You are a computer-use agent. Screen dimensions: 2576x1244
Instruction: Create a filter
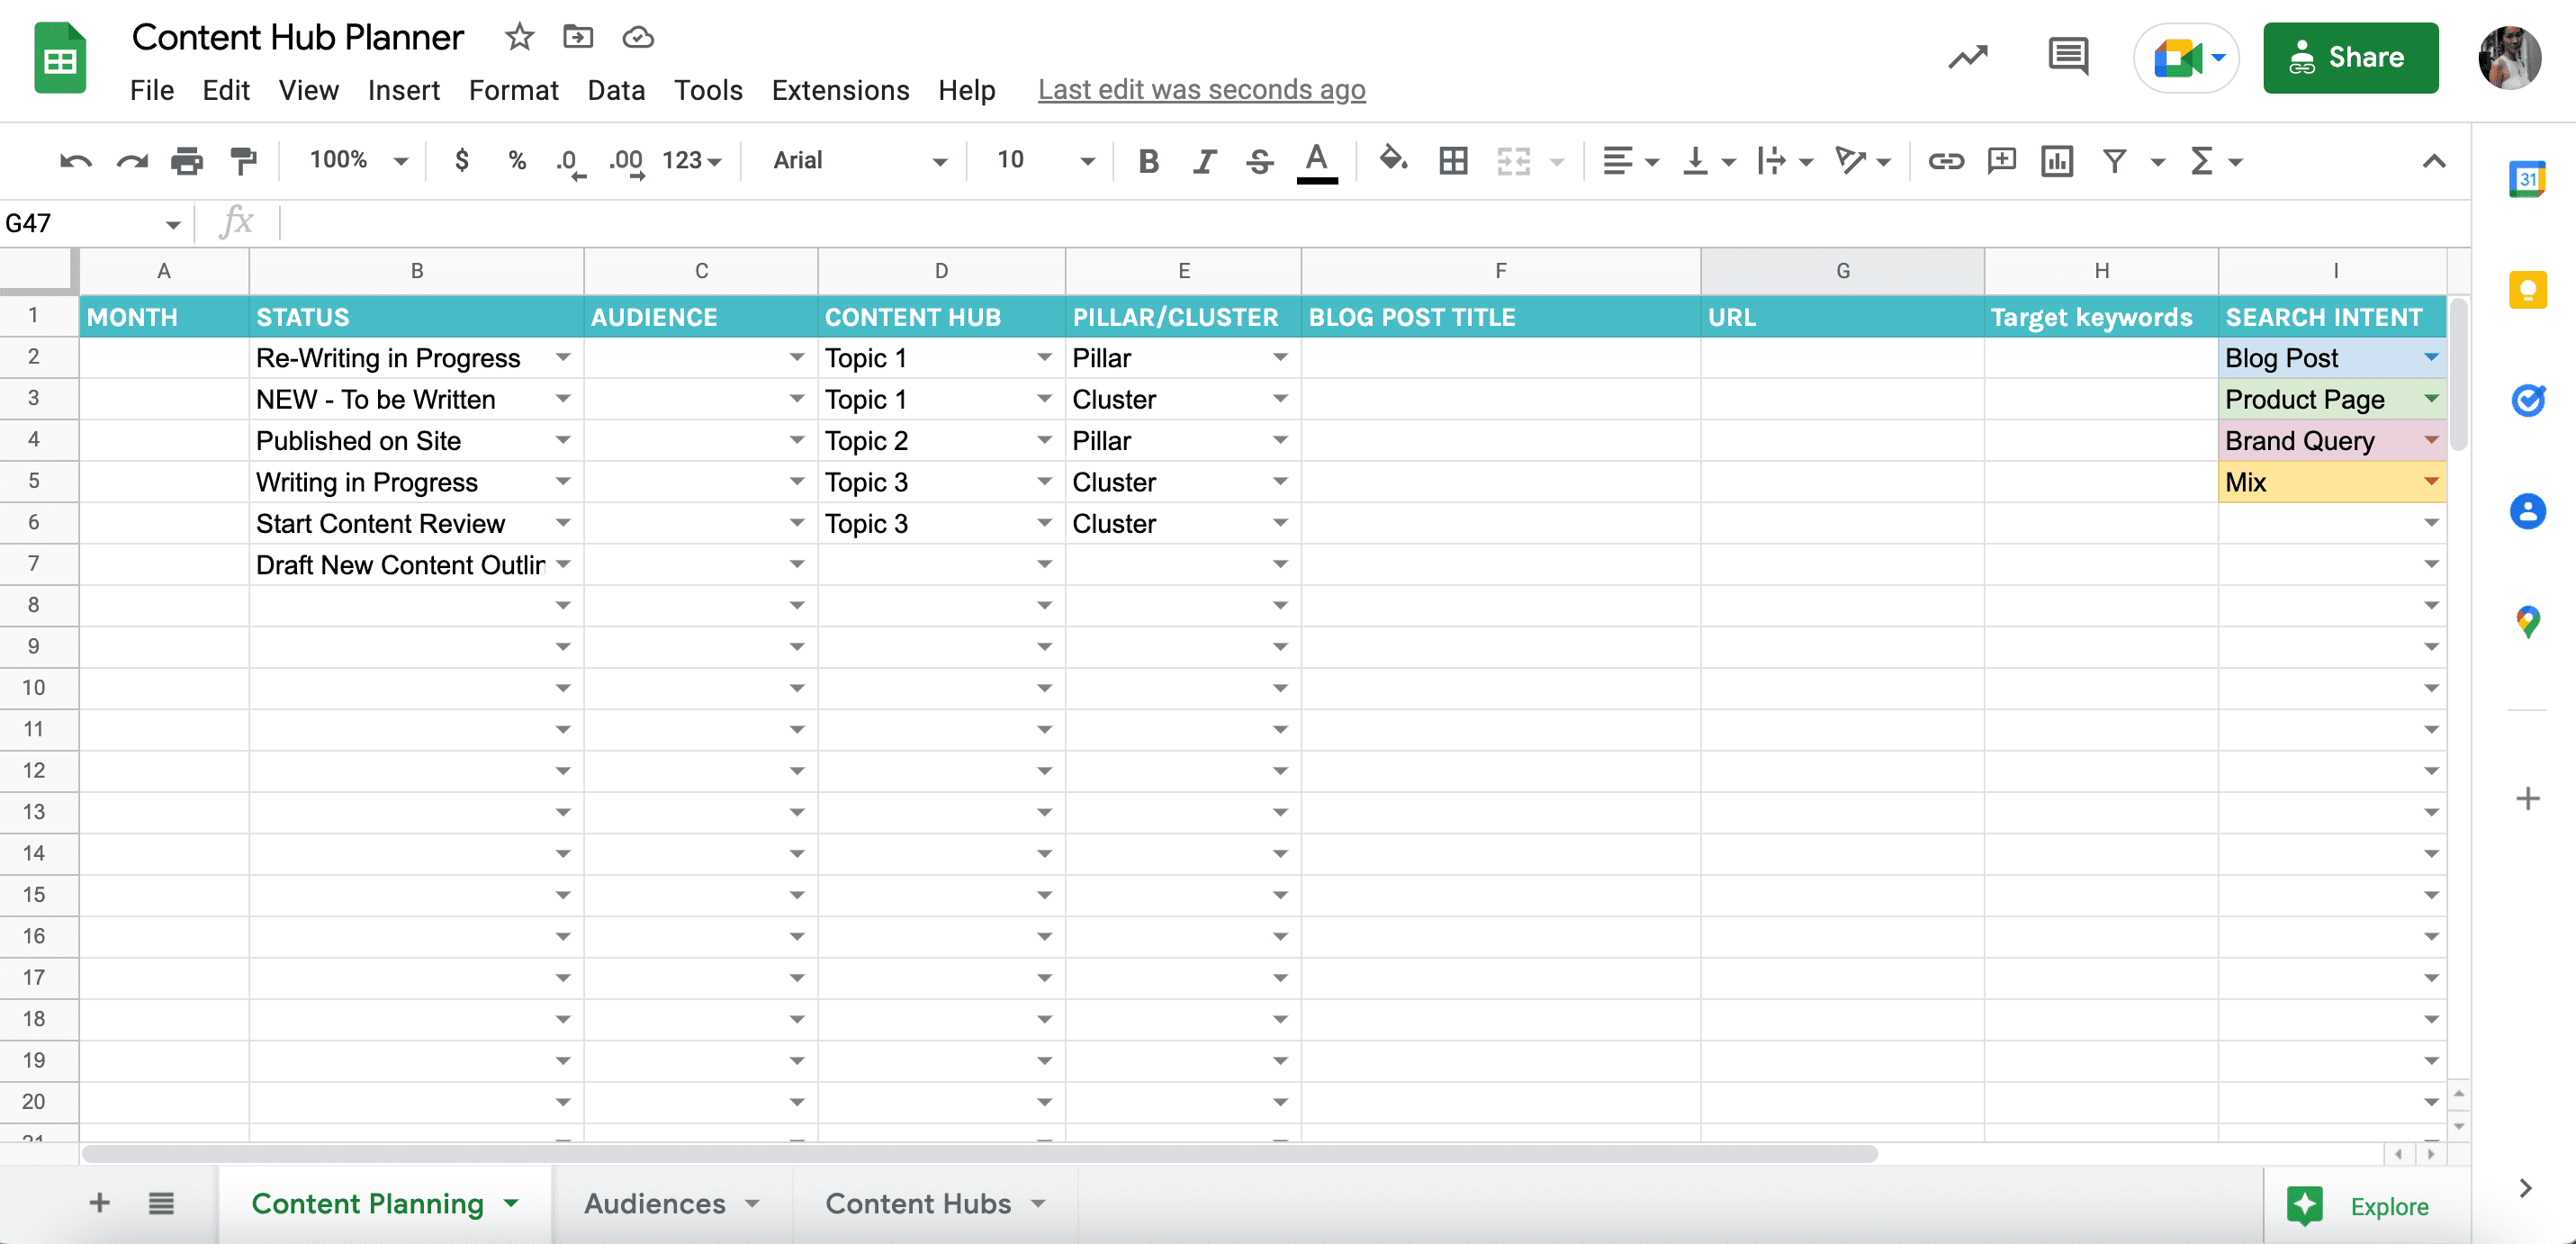[2114, 160]
